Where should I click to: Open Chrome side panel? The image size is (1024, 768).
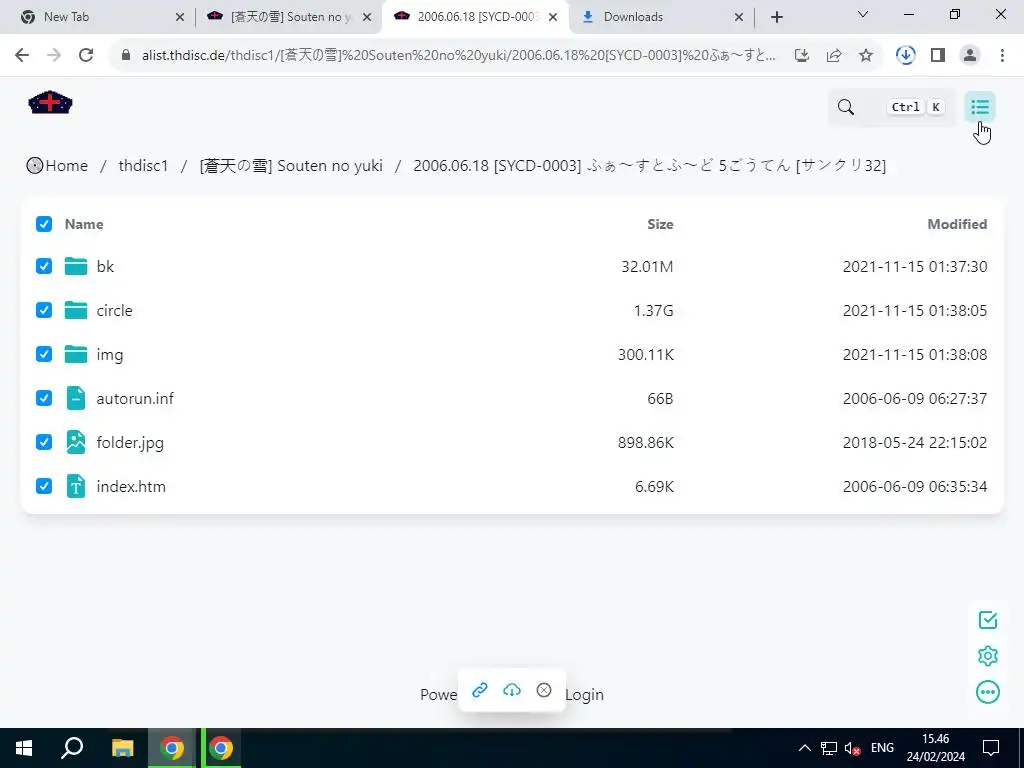pos(938,56)
